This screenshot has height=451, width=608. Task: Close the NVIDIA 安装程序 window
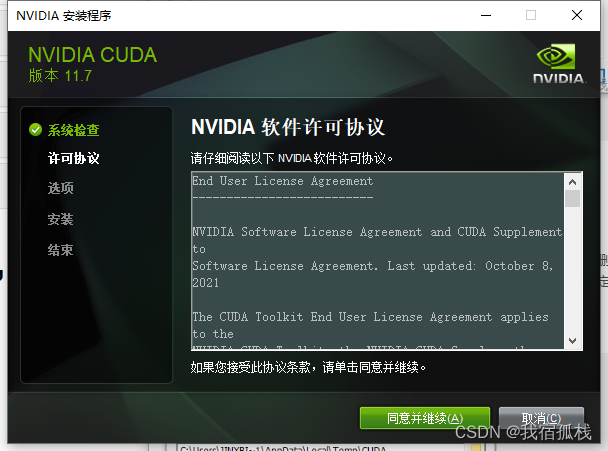tap(577, 16)
